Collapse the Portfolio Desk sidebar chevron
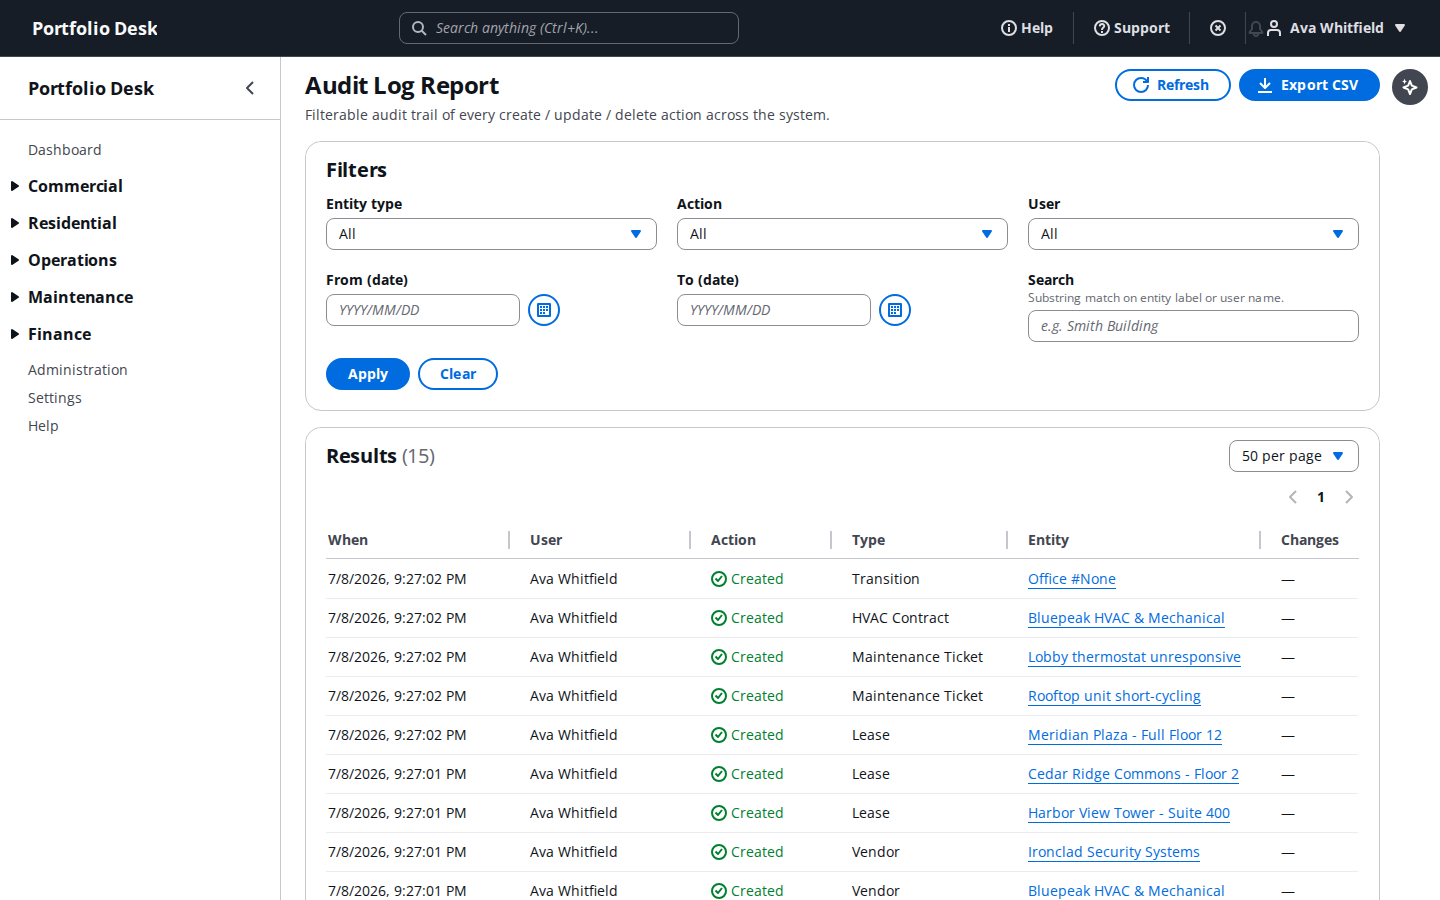Viewport: 1440px width, 900px height. pos(250,88)
